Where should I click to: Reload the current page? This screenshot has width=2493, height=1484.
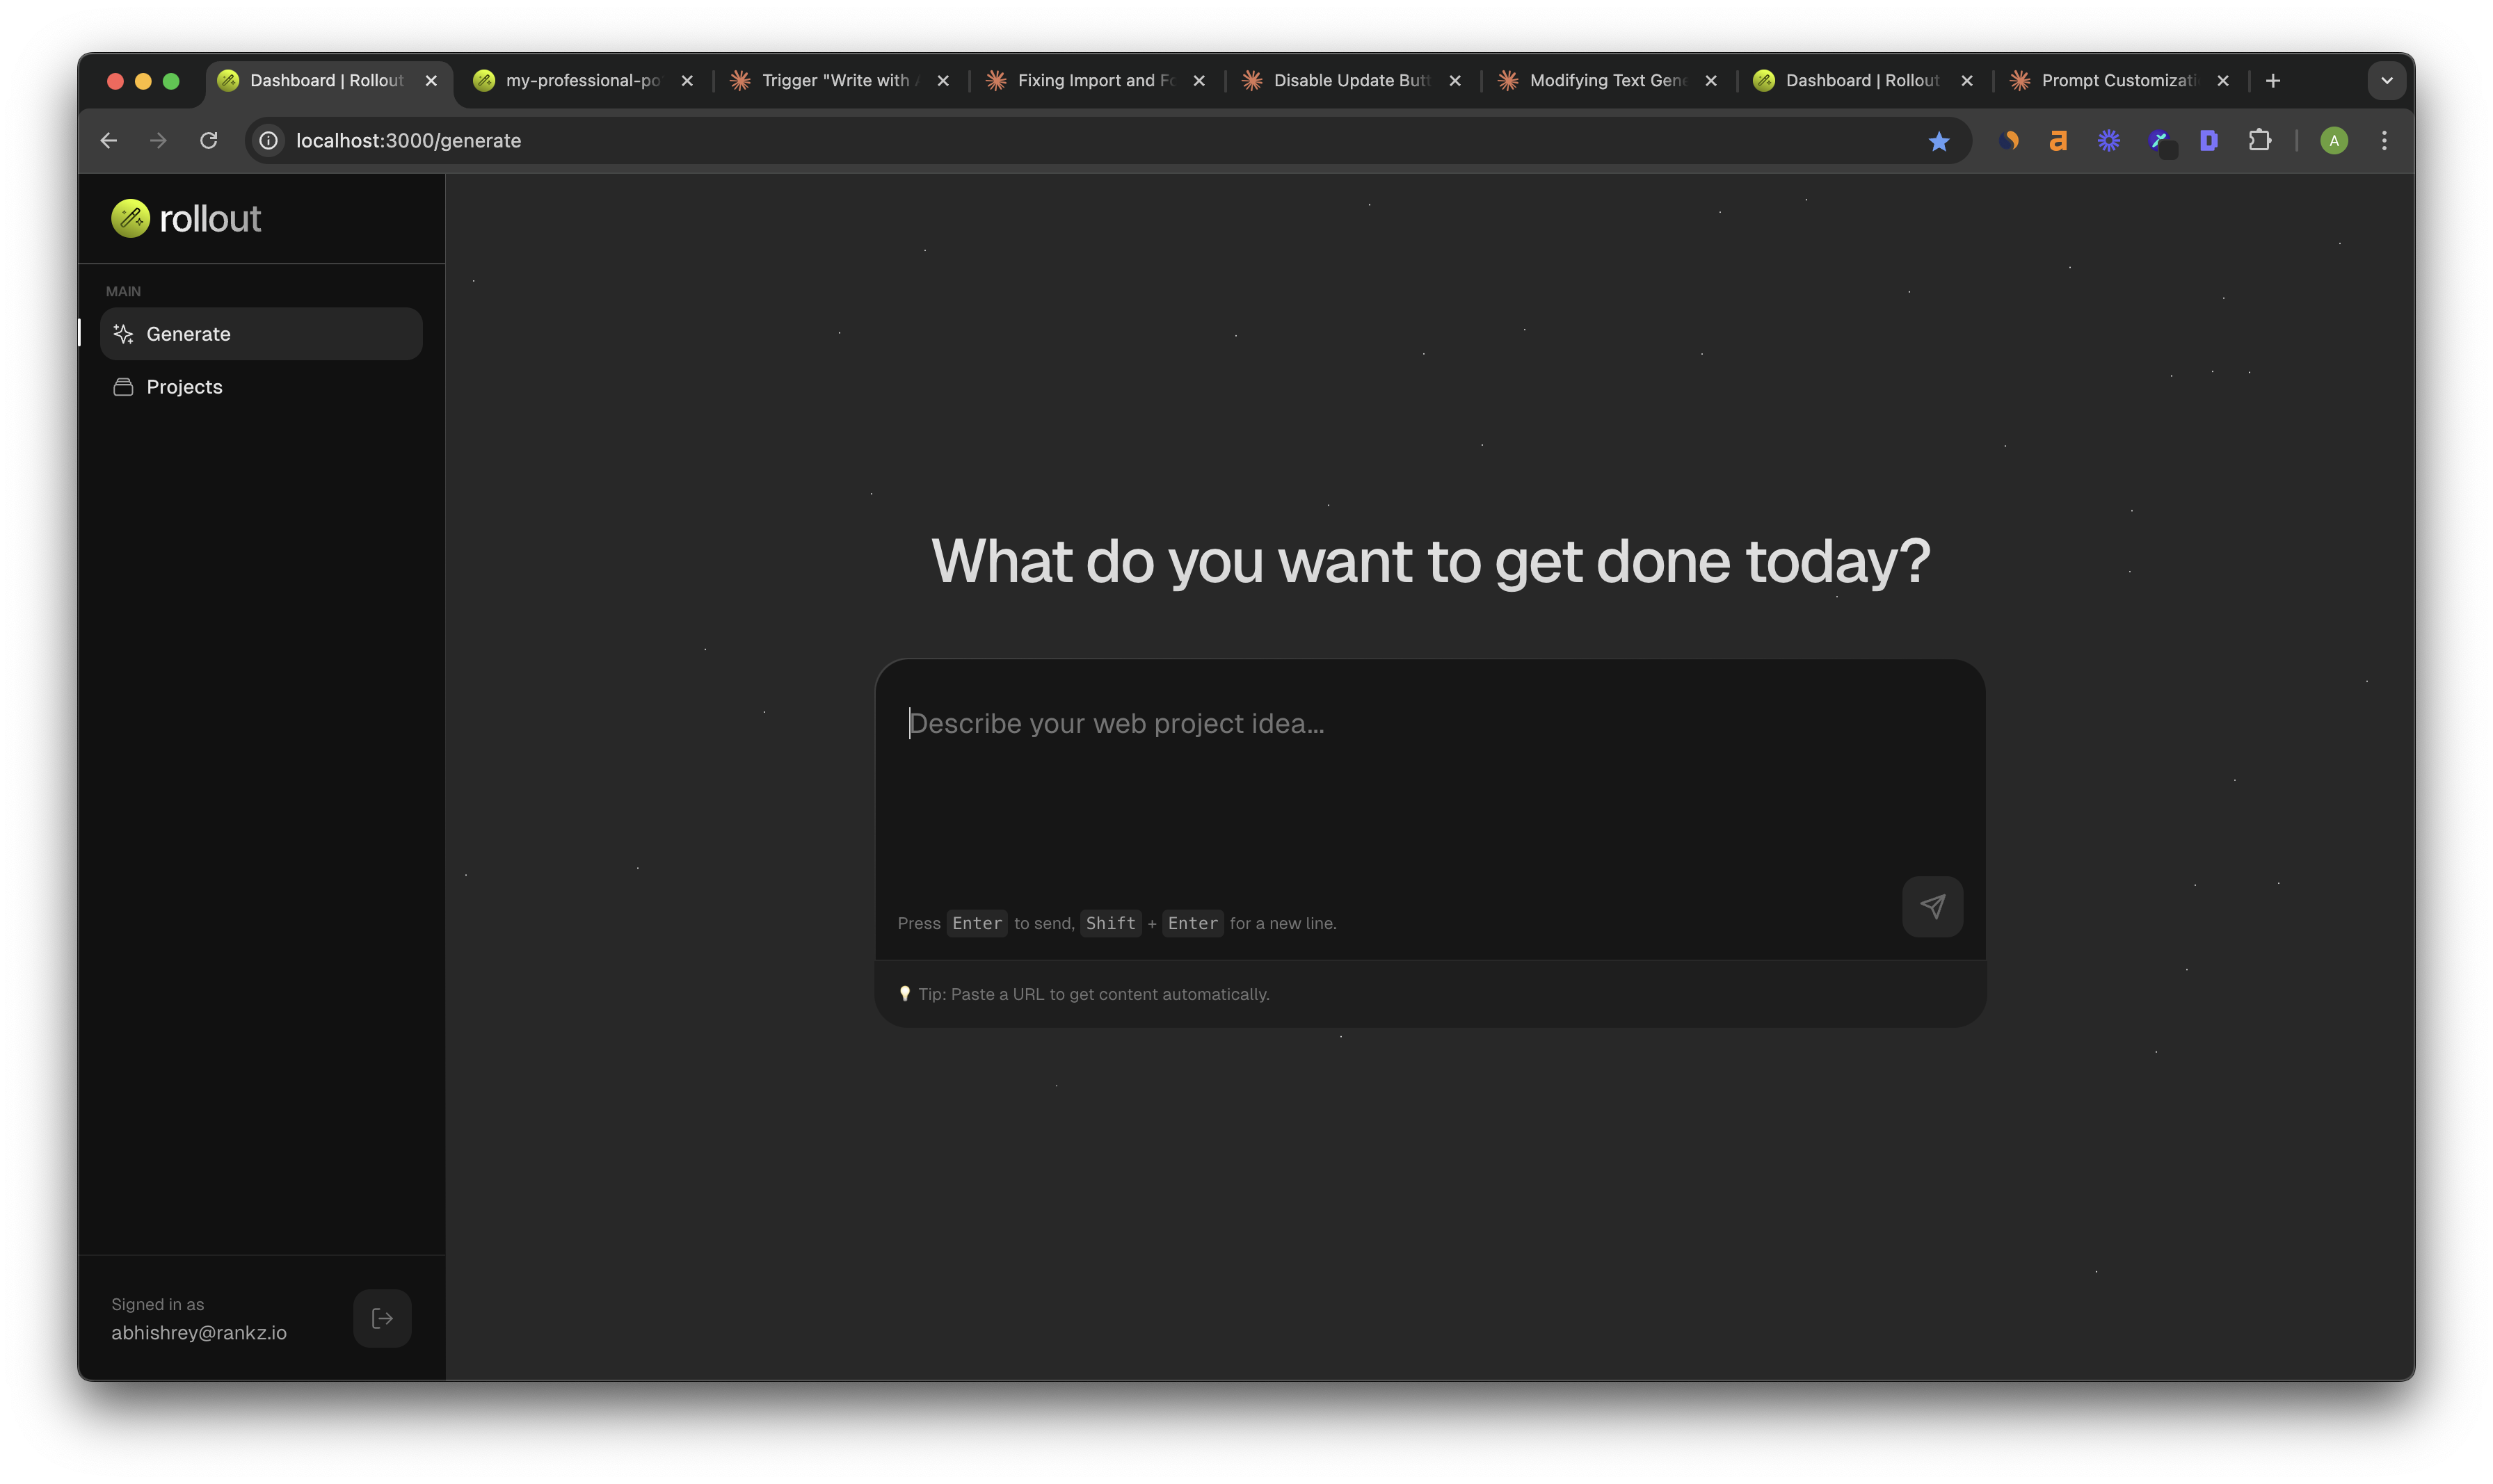coord(209,141)
